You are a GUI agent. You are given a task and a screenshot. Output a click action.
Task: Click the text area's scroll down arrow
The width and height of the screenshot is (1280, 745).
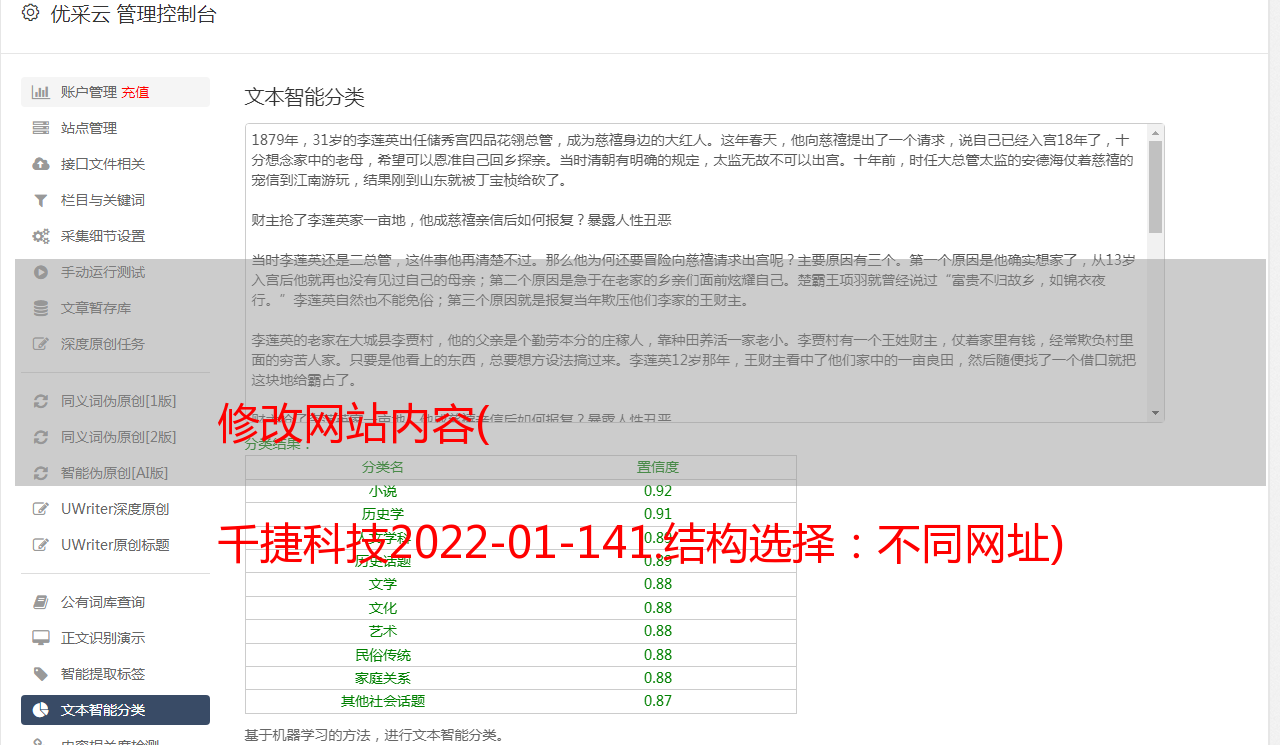[x=1156, y=413]
